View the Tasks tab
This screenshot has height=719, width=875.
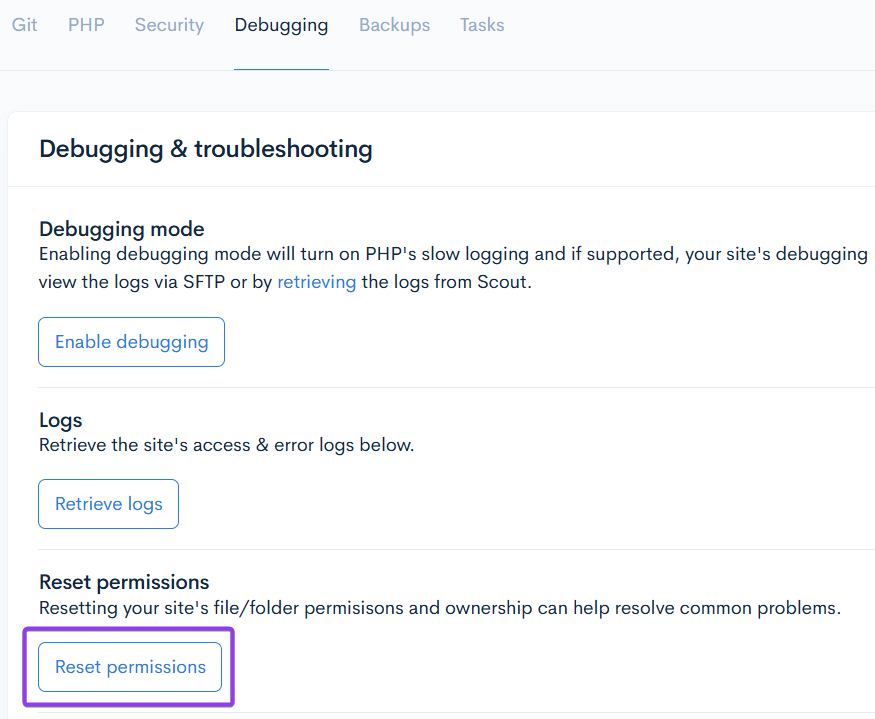click(482, 26)
